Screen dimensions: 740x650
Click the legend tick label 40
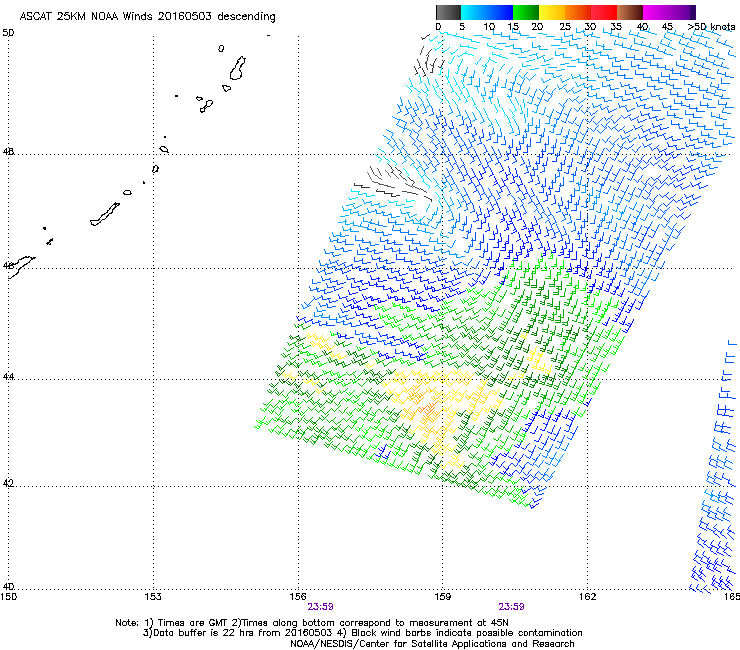[x=642, y=27]
